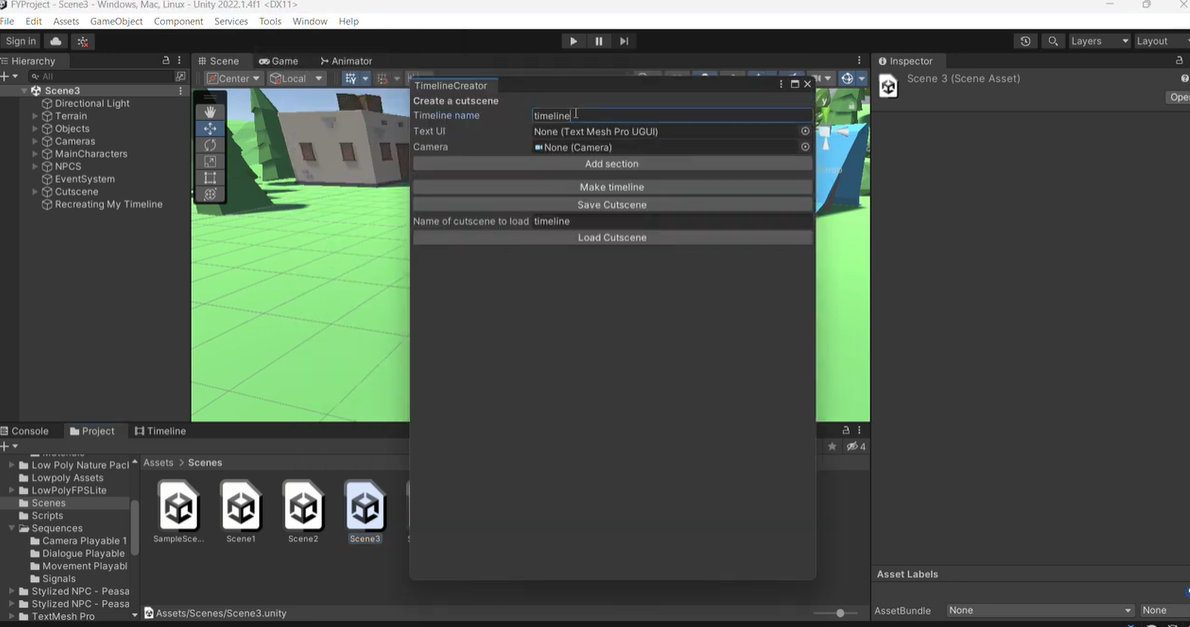Open the Hierarchy panel kebab menu

pyautogui.click(x=179, y=60)
